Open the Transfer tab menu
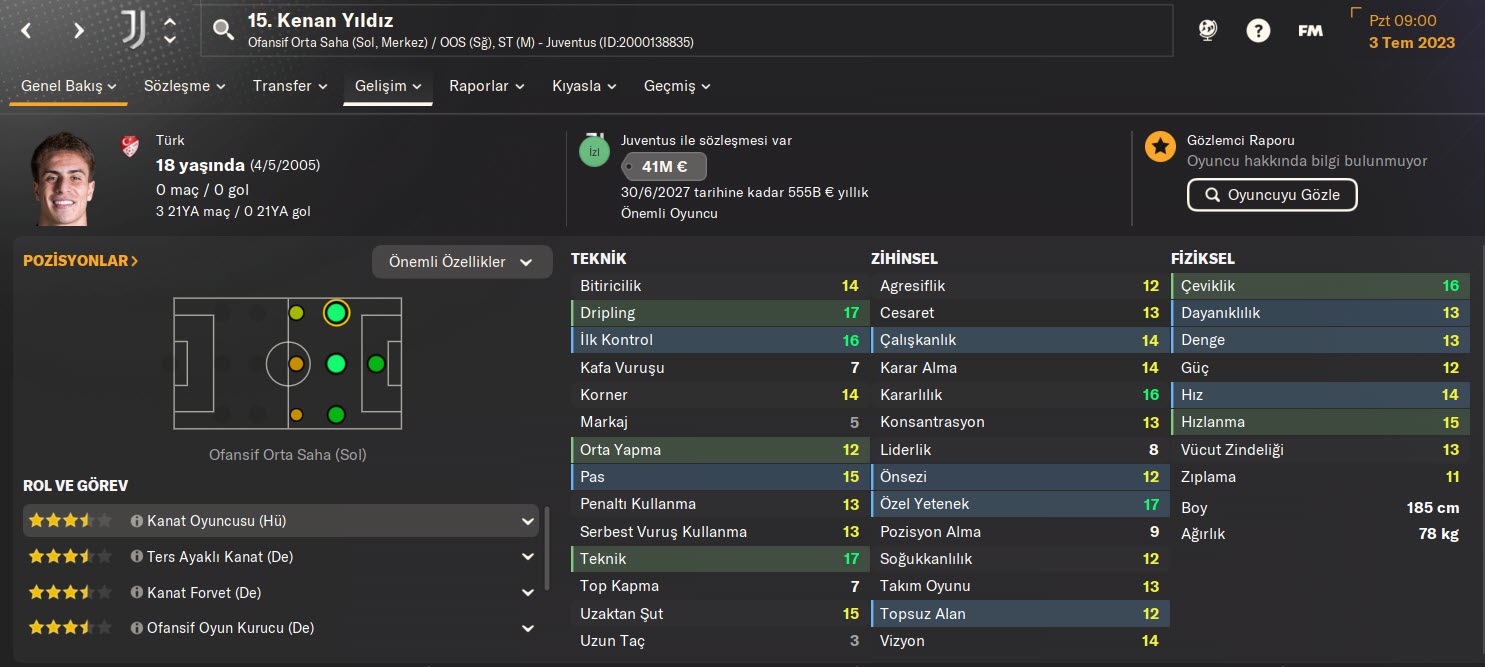 pyautogui.click(x=290, y=86)
